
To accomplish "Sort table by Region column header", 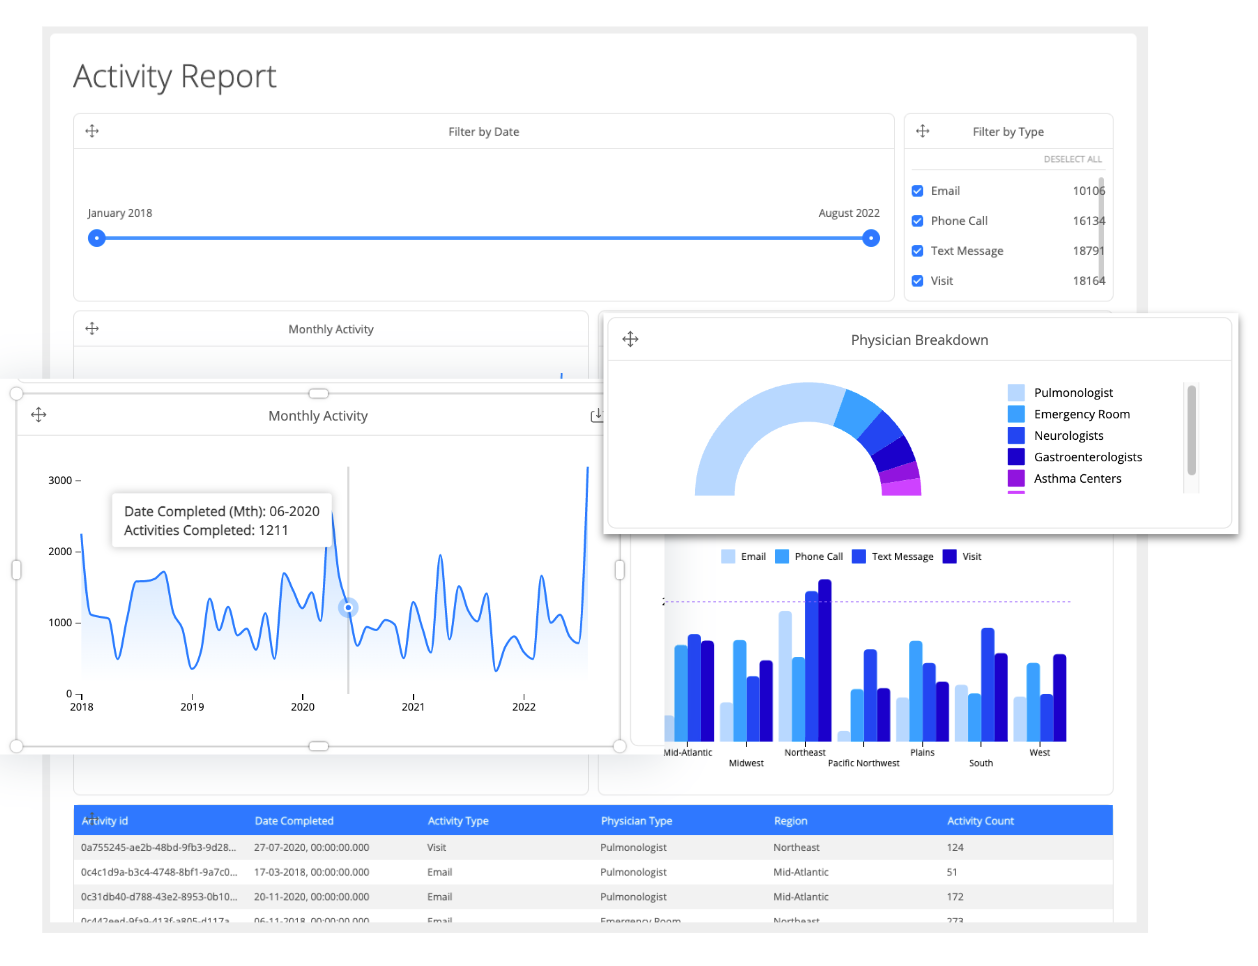I will [790, 821].
